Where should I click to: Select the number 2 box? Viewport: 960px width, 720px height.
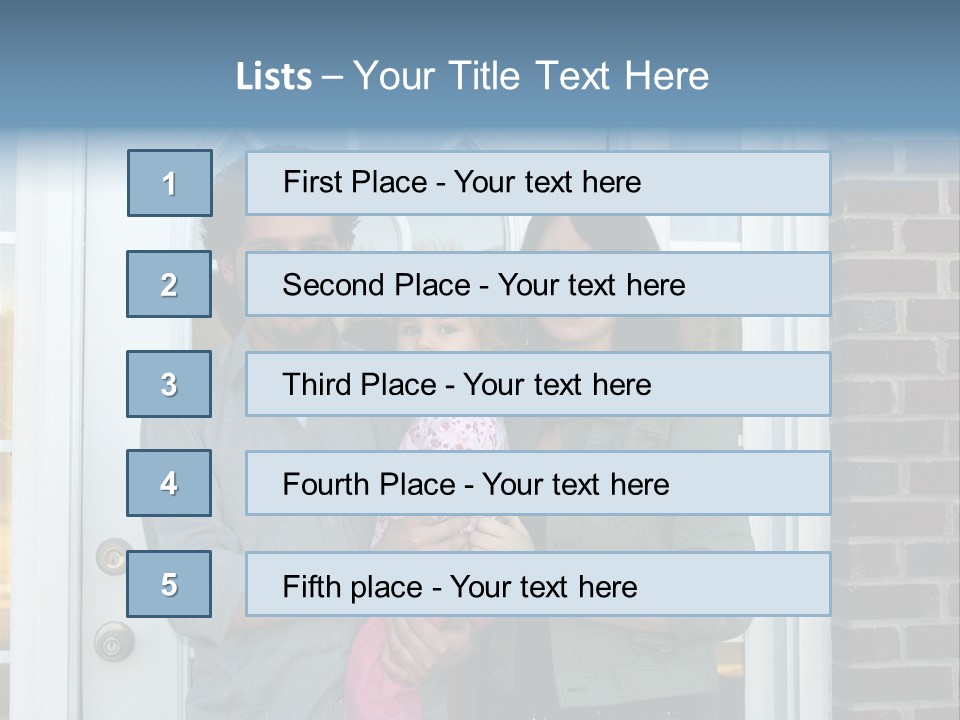click(x=169, y=284)
